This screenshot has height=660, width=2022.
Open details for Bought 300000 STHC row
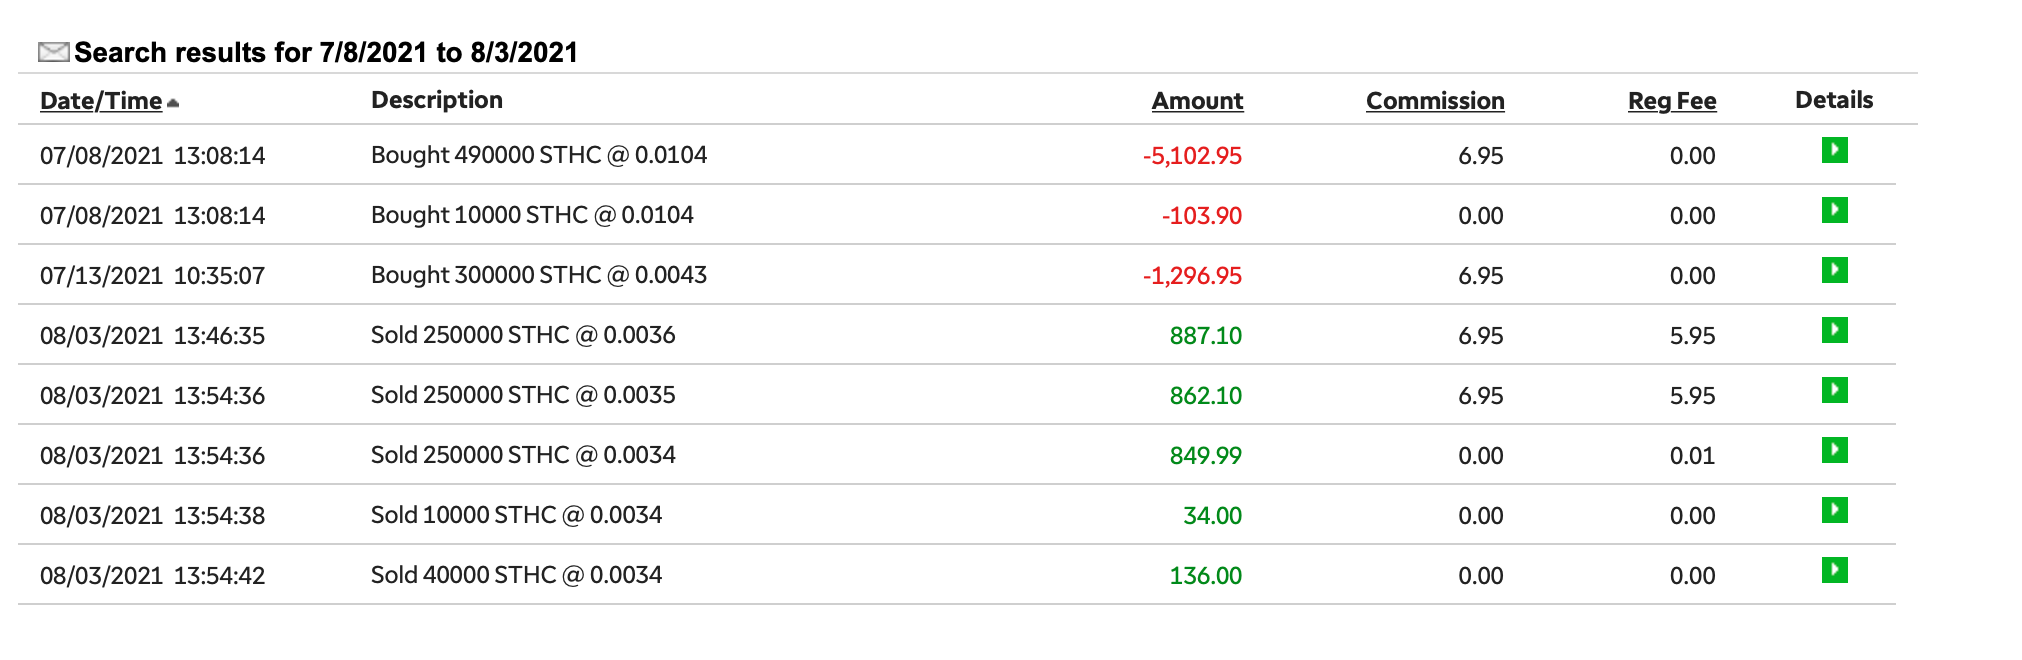click(1834, 271)
